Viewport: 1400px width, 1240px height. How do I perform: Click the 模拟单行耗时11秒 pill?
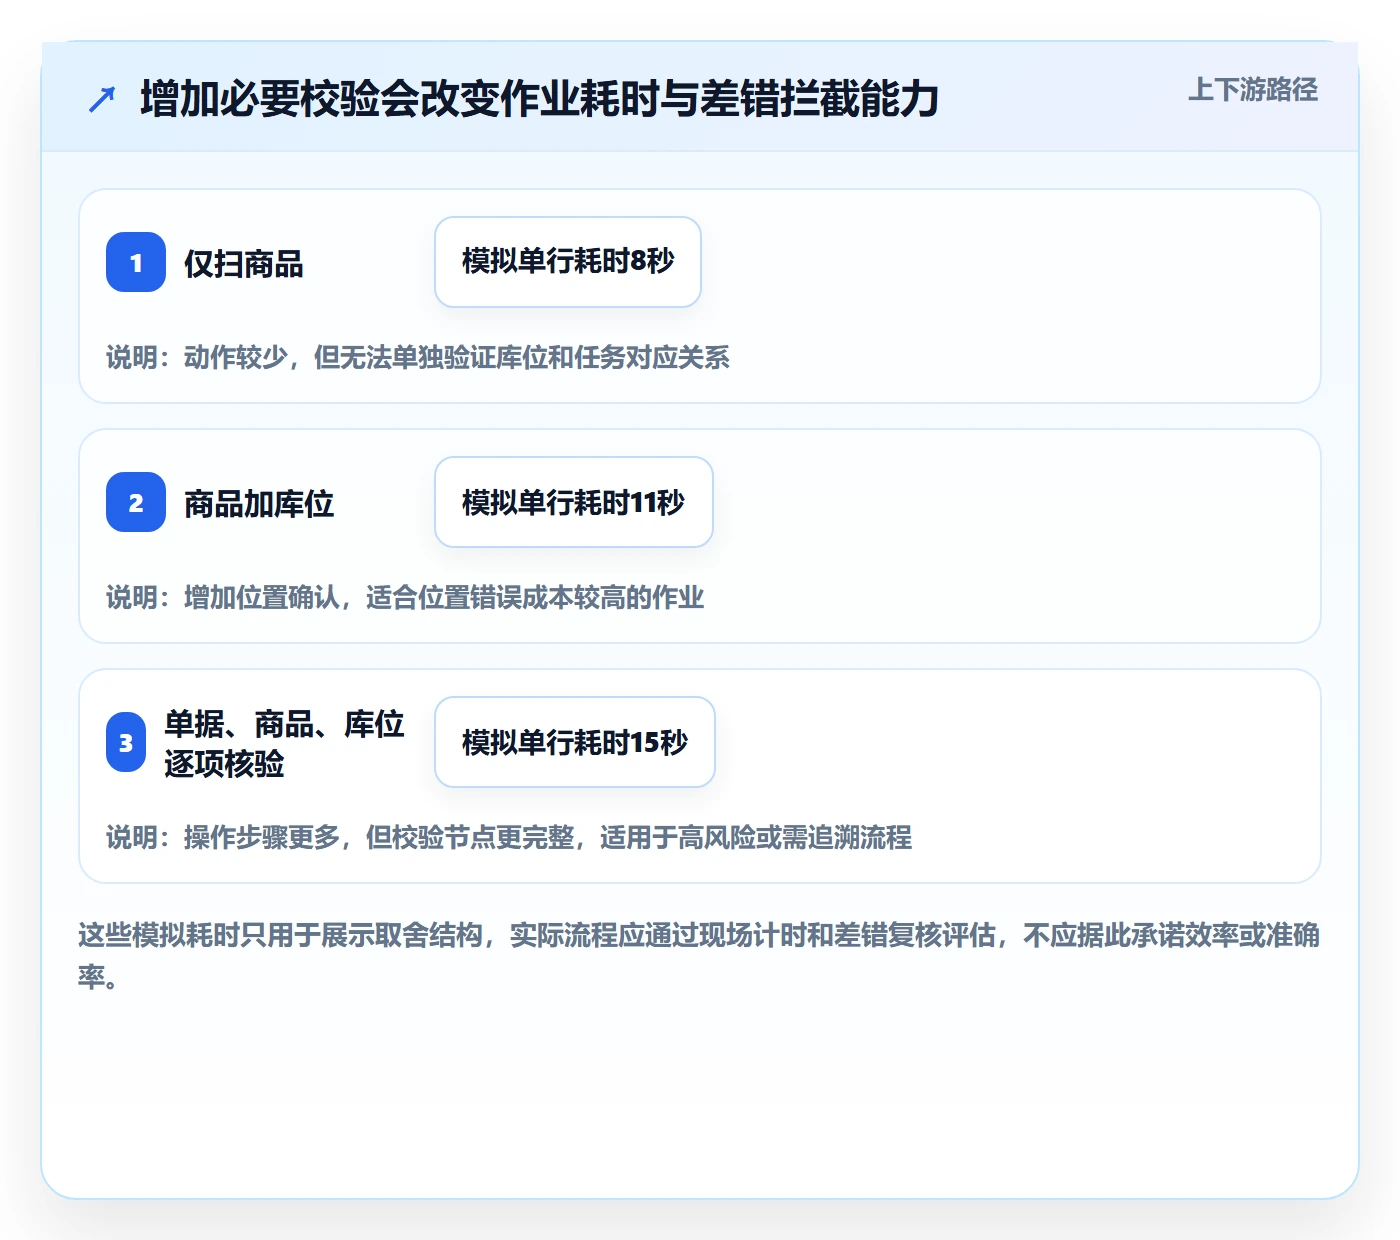tap(574, 502)
